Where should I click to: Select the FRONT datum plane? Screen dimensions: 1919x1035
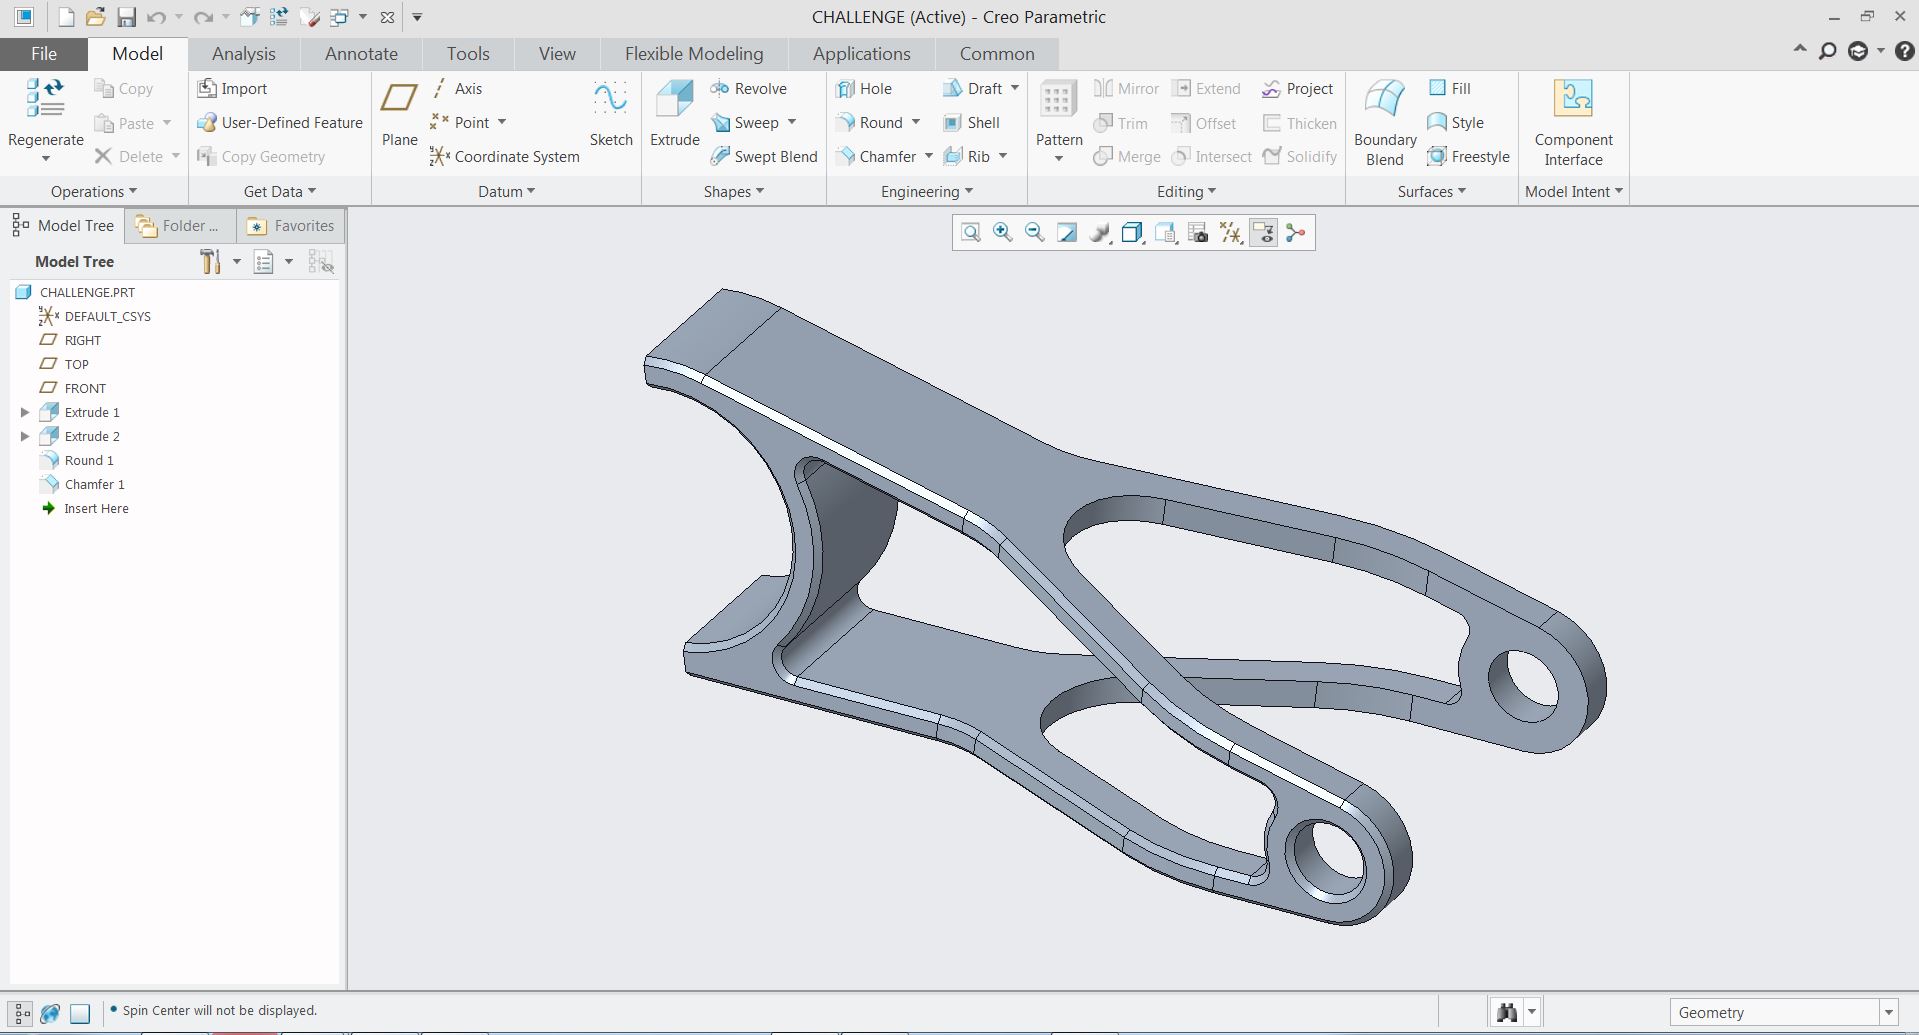(x=73, y=389)
